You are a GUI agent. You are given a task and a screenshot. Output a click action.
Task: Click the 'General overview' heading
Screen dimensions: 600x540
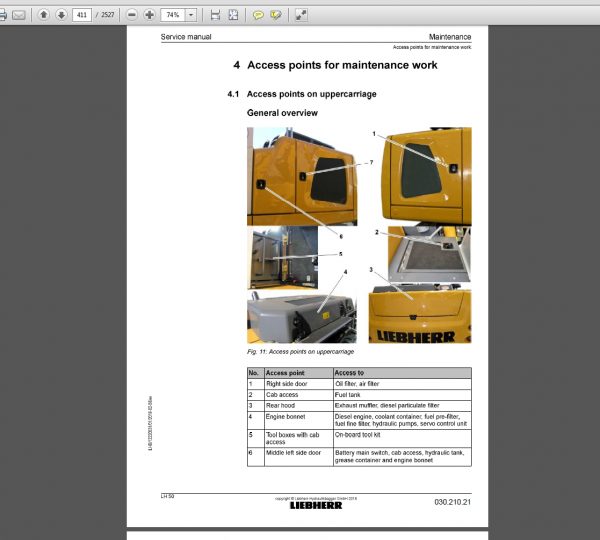click(282, 113)
